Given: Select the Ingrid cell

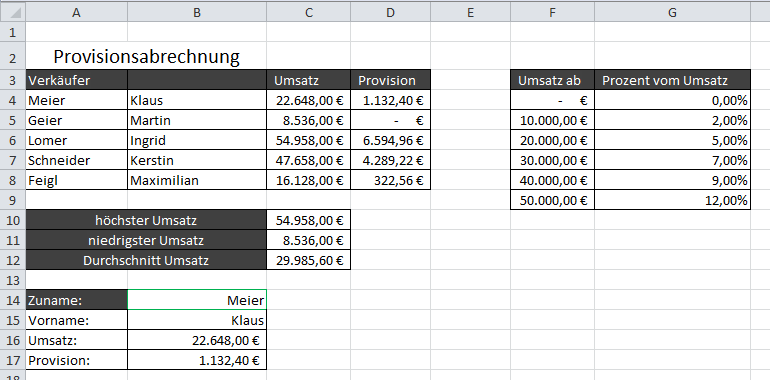Looking at the screenshot, I should coord(197,140).
